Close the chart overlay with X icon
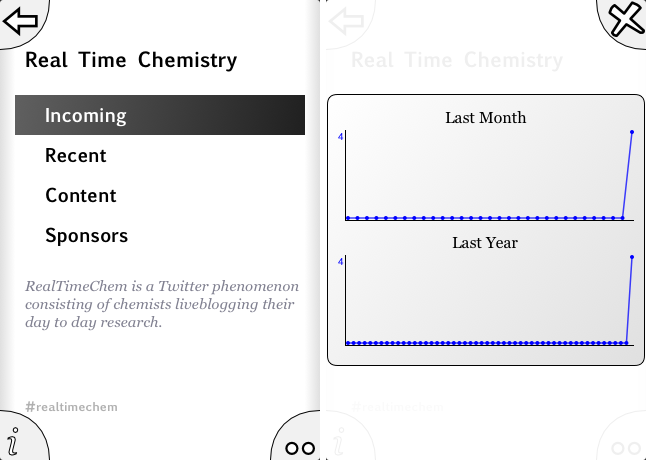Screen dimensions: 647x460 (626, 19)
